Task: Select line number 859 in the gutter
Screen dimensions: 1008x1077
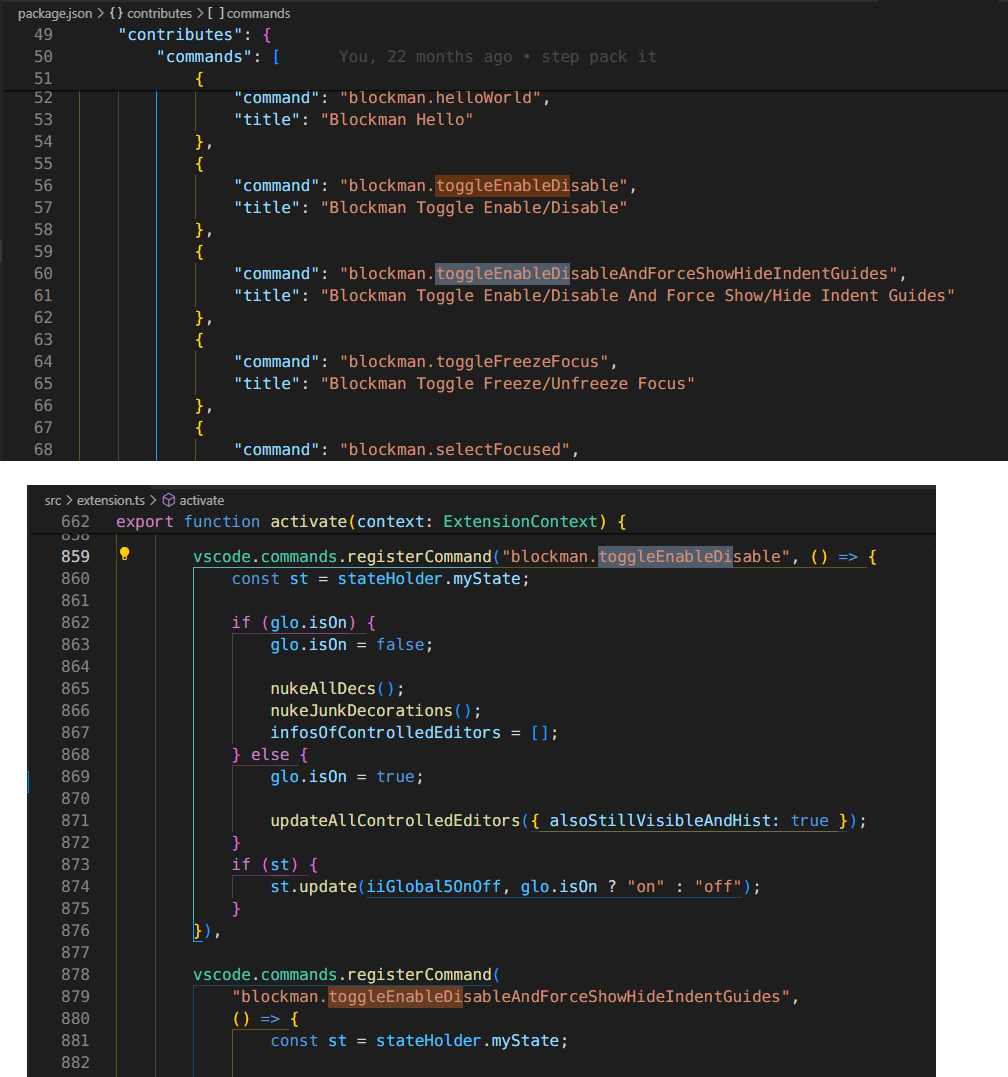Action: (x=74, y=556)
